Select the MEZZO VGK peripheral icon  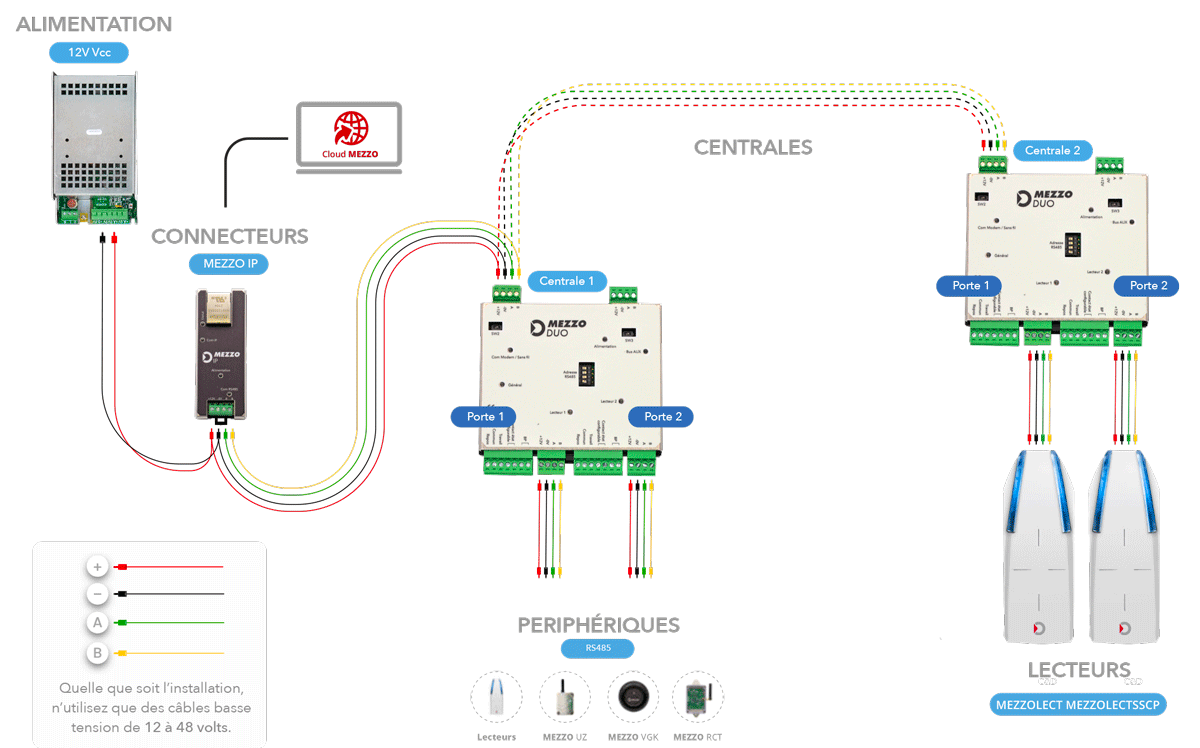coord(632,697)
